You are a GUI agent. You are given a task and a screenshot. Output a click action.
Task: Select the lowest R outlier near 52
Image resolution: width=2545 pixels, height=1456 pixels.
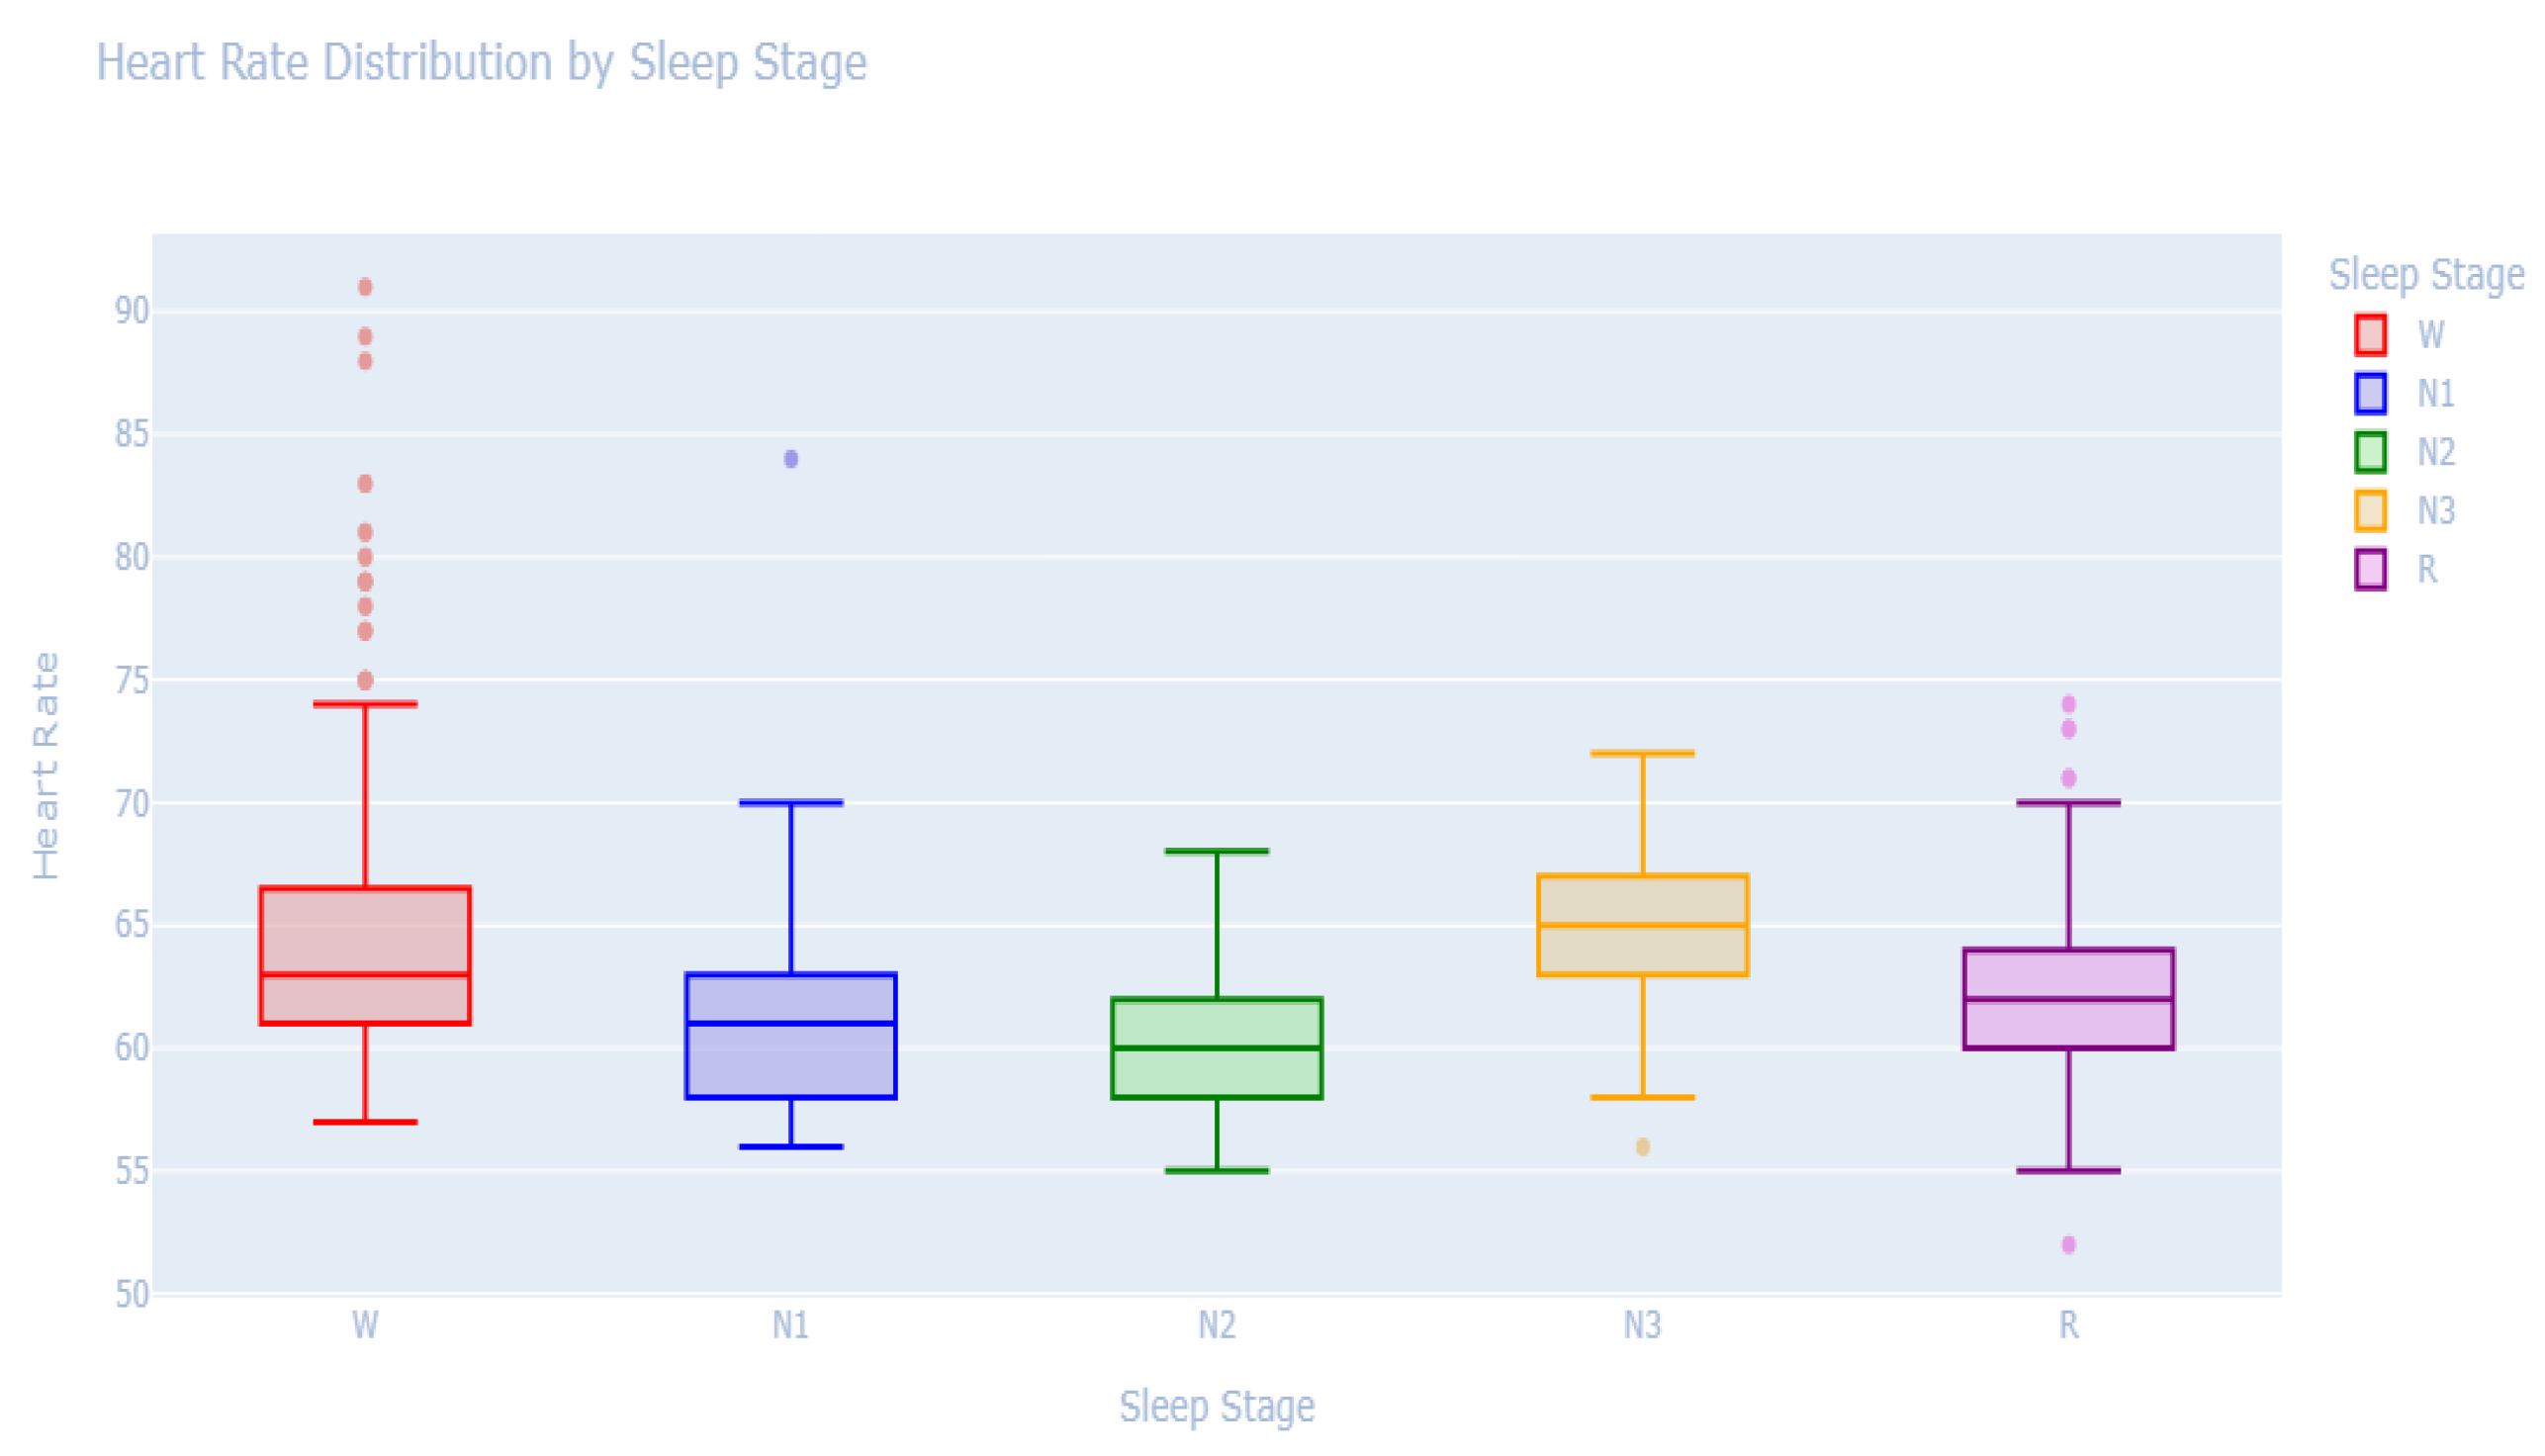pos(2068,1245)
